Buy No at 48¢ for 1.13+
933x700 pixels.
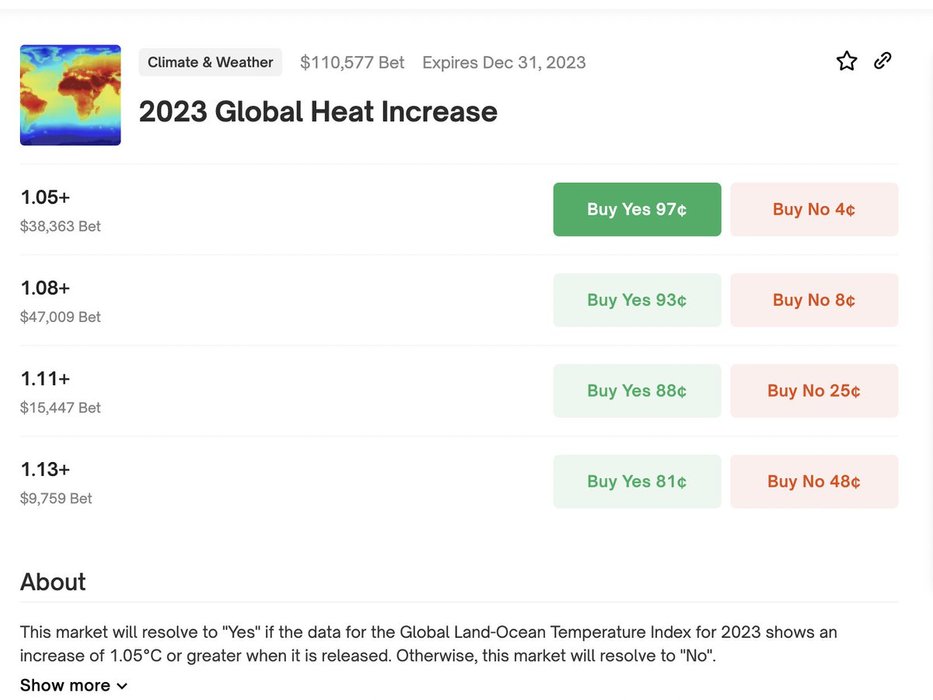click(x=814, y=481)
